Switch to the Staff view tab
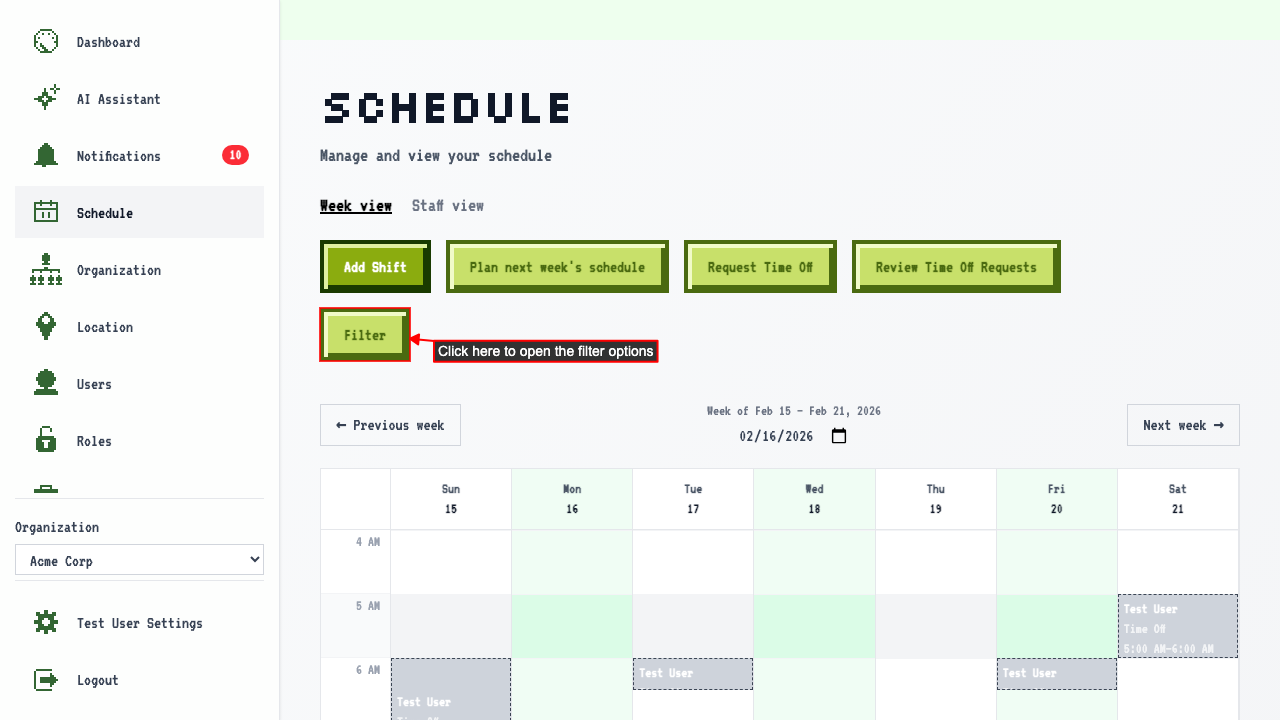1280x720 pixels. [448, 205]
